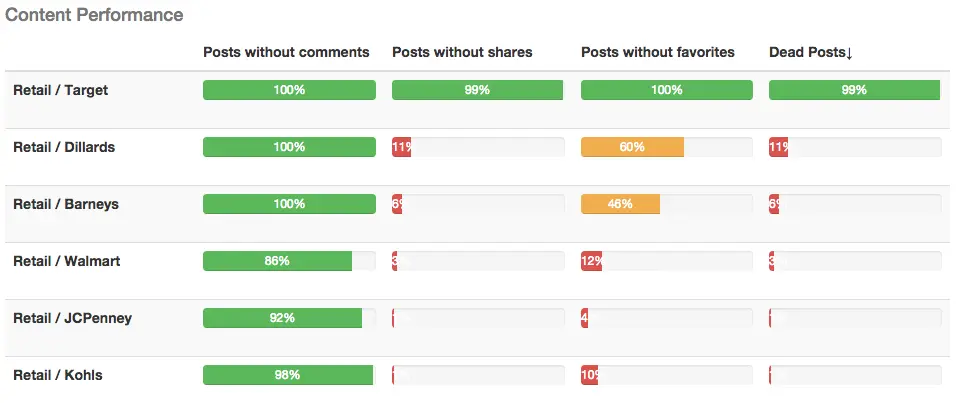This screenshot has width=959, height=403.
Task: Open the Retail / Target row label
Action: tap(60, 90)
